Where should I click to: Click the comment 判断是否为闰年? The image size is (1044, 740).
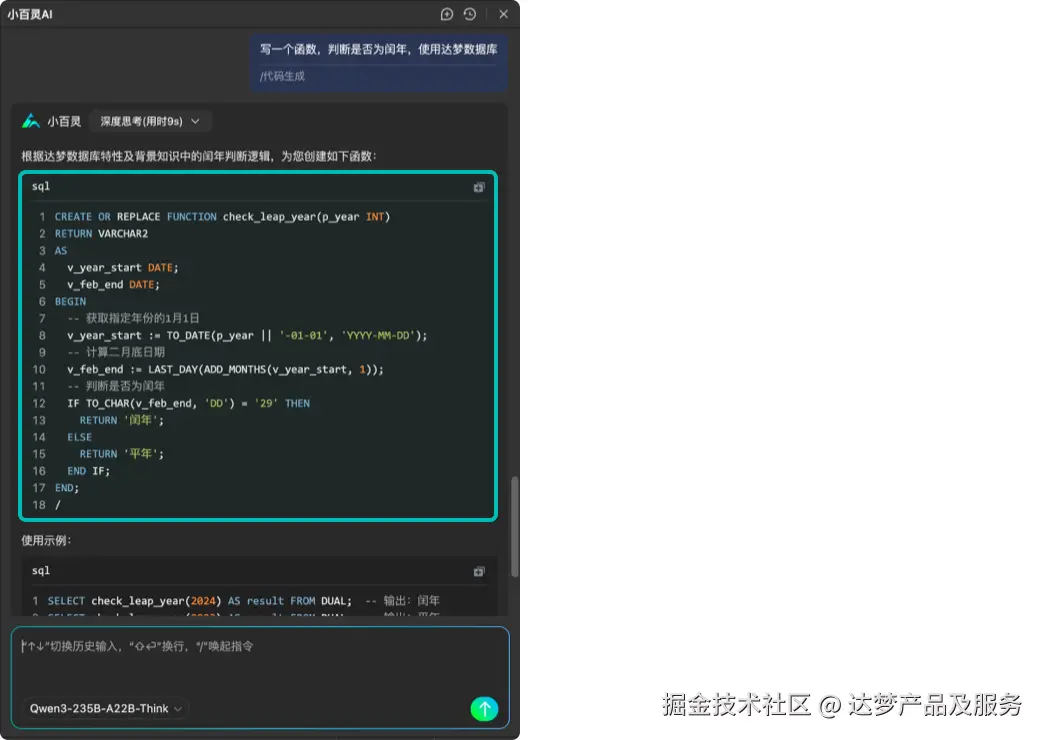coord(116,386)
